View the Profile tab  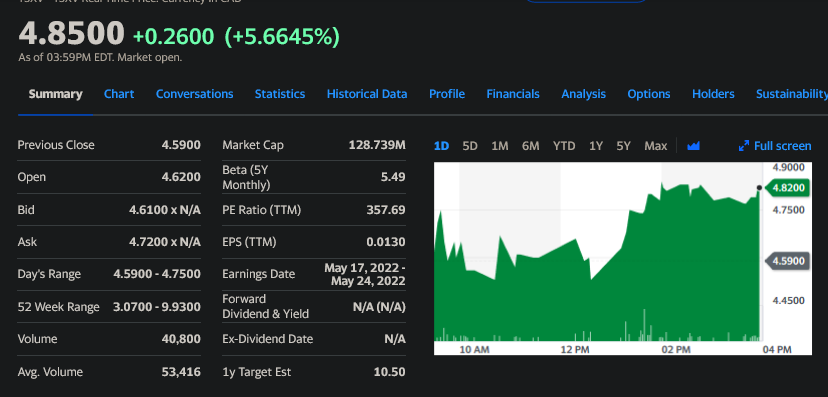[x=447, y=94]
